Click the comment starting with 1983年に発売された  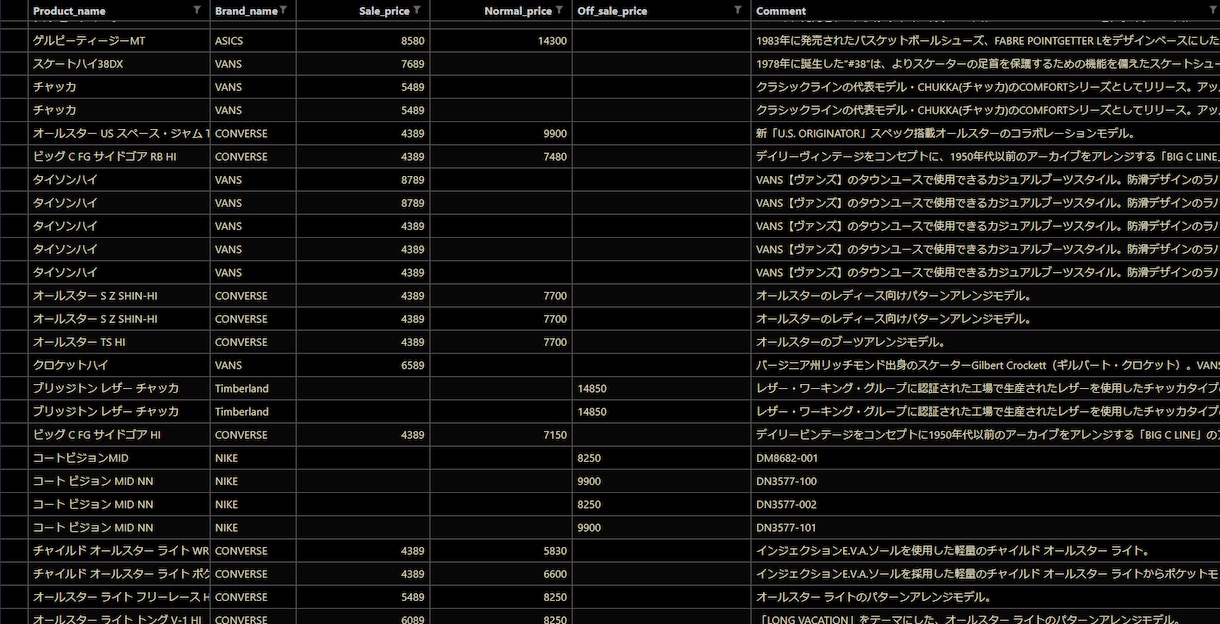pos(985,41)
